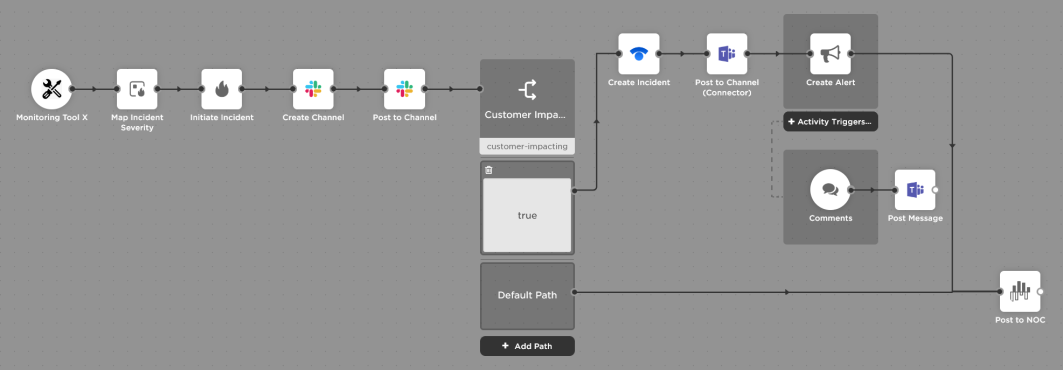Select Teams Post to Channel (Connector) step
This screenshot has height=370, width=1063.
point(727,54)
